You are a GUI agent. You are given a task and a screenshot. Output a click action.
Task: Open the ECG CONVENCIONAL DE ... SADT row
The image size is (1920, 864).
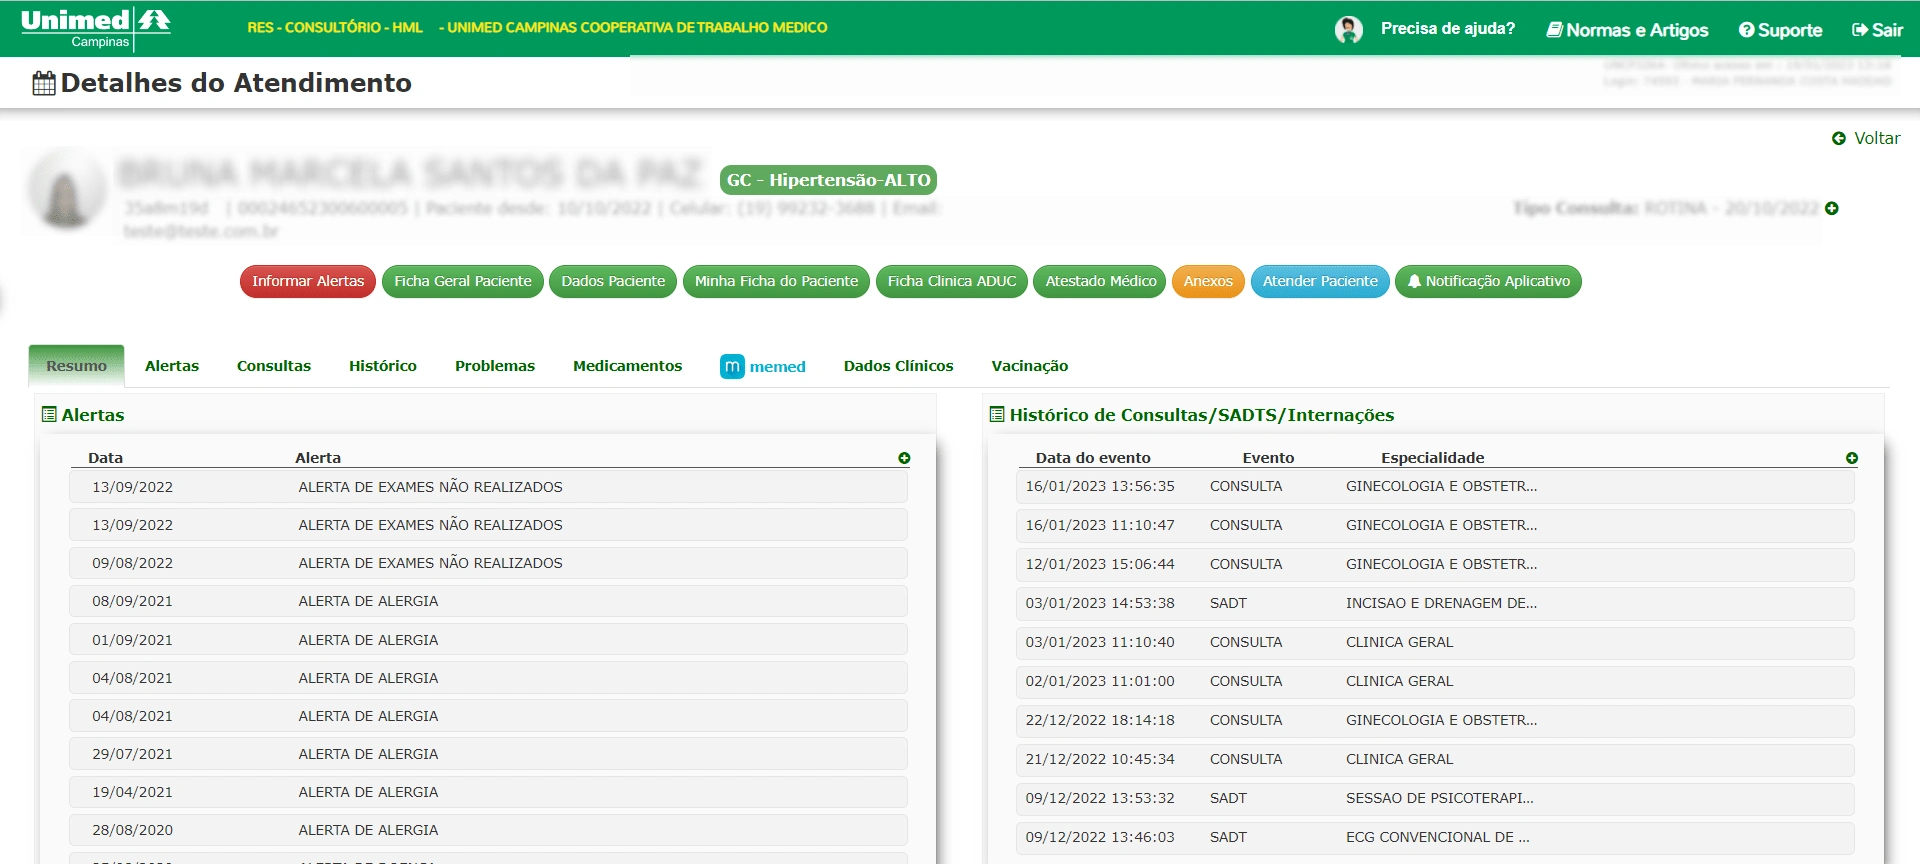1435,837
